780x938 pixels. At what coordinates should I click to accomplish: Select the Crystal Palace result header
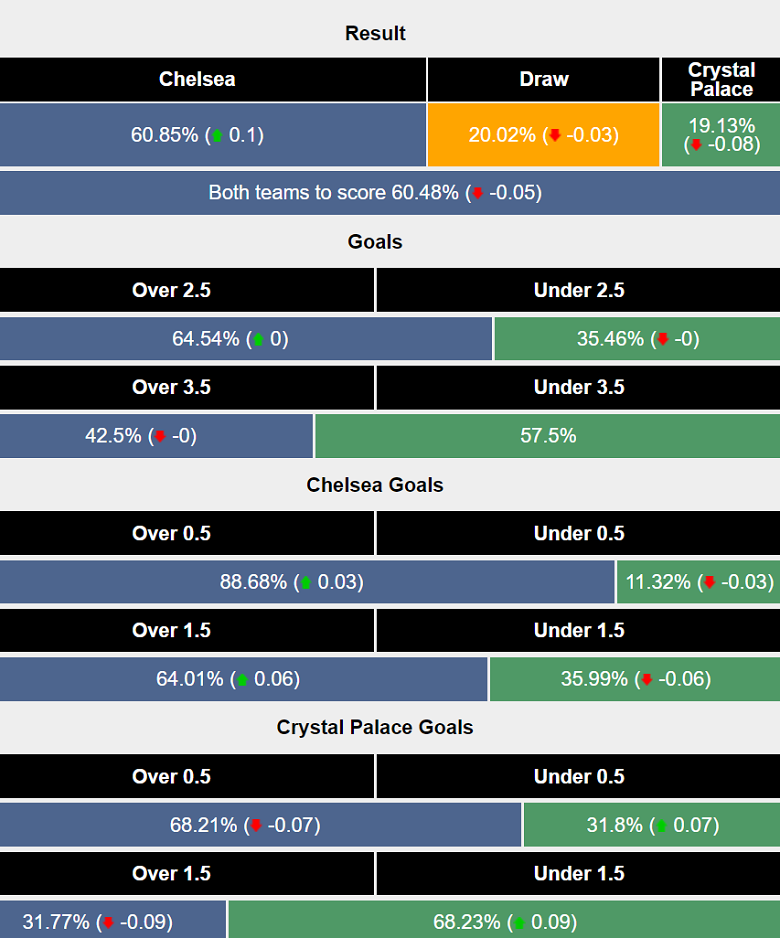721,79
